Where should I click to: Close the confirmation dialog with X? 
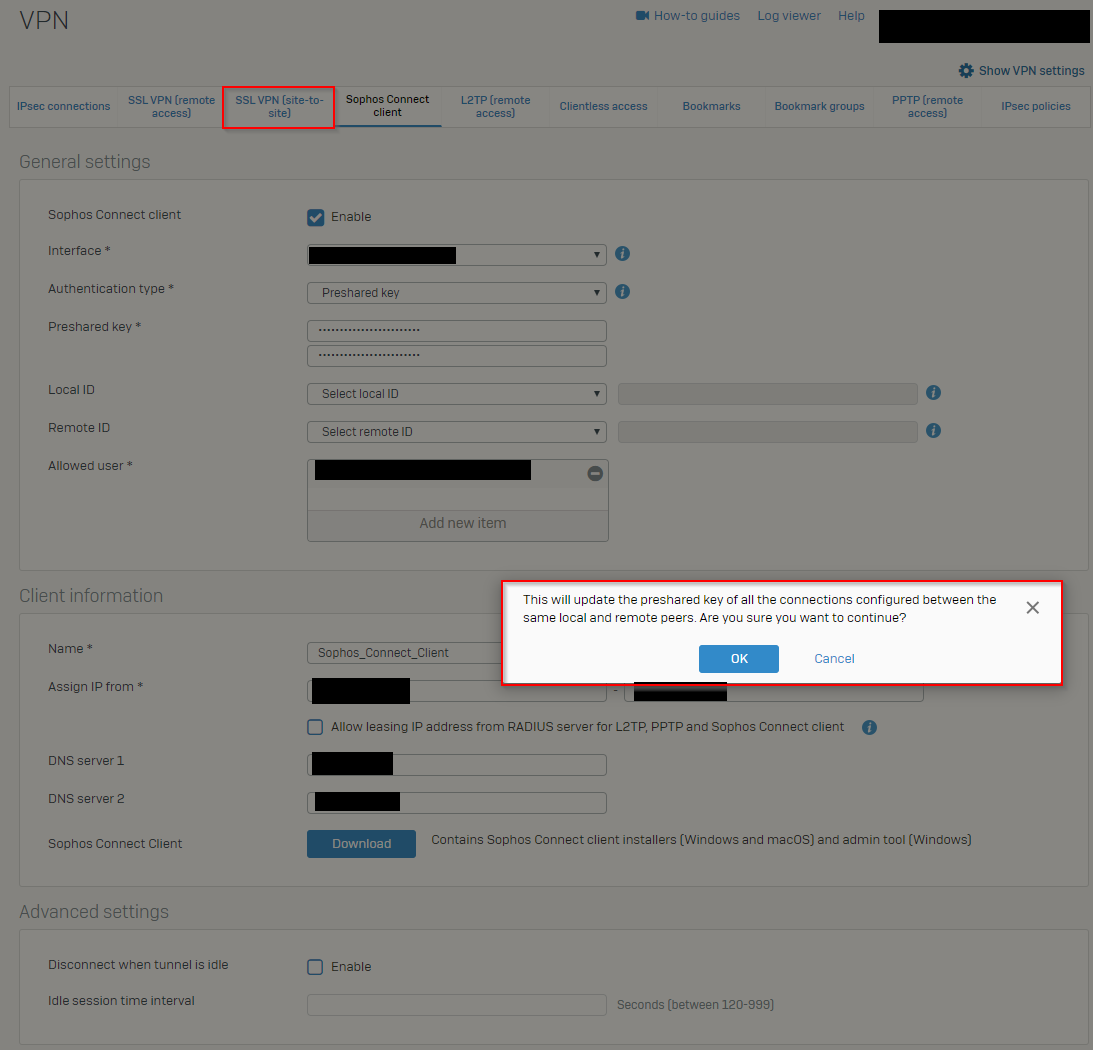[x=1032, y=608]
